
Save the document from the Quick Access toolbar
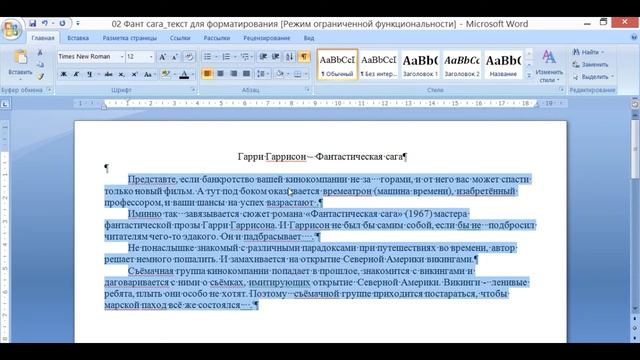point(32,23)
